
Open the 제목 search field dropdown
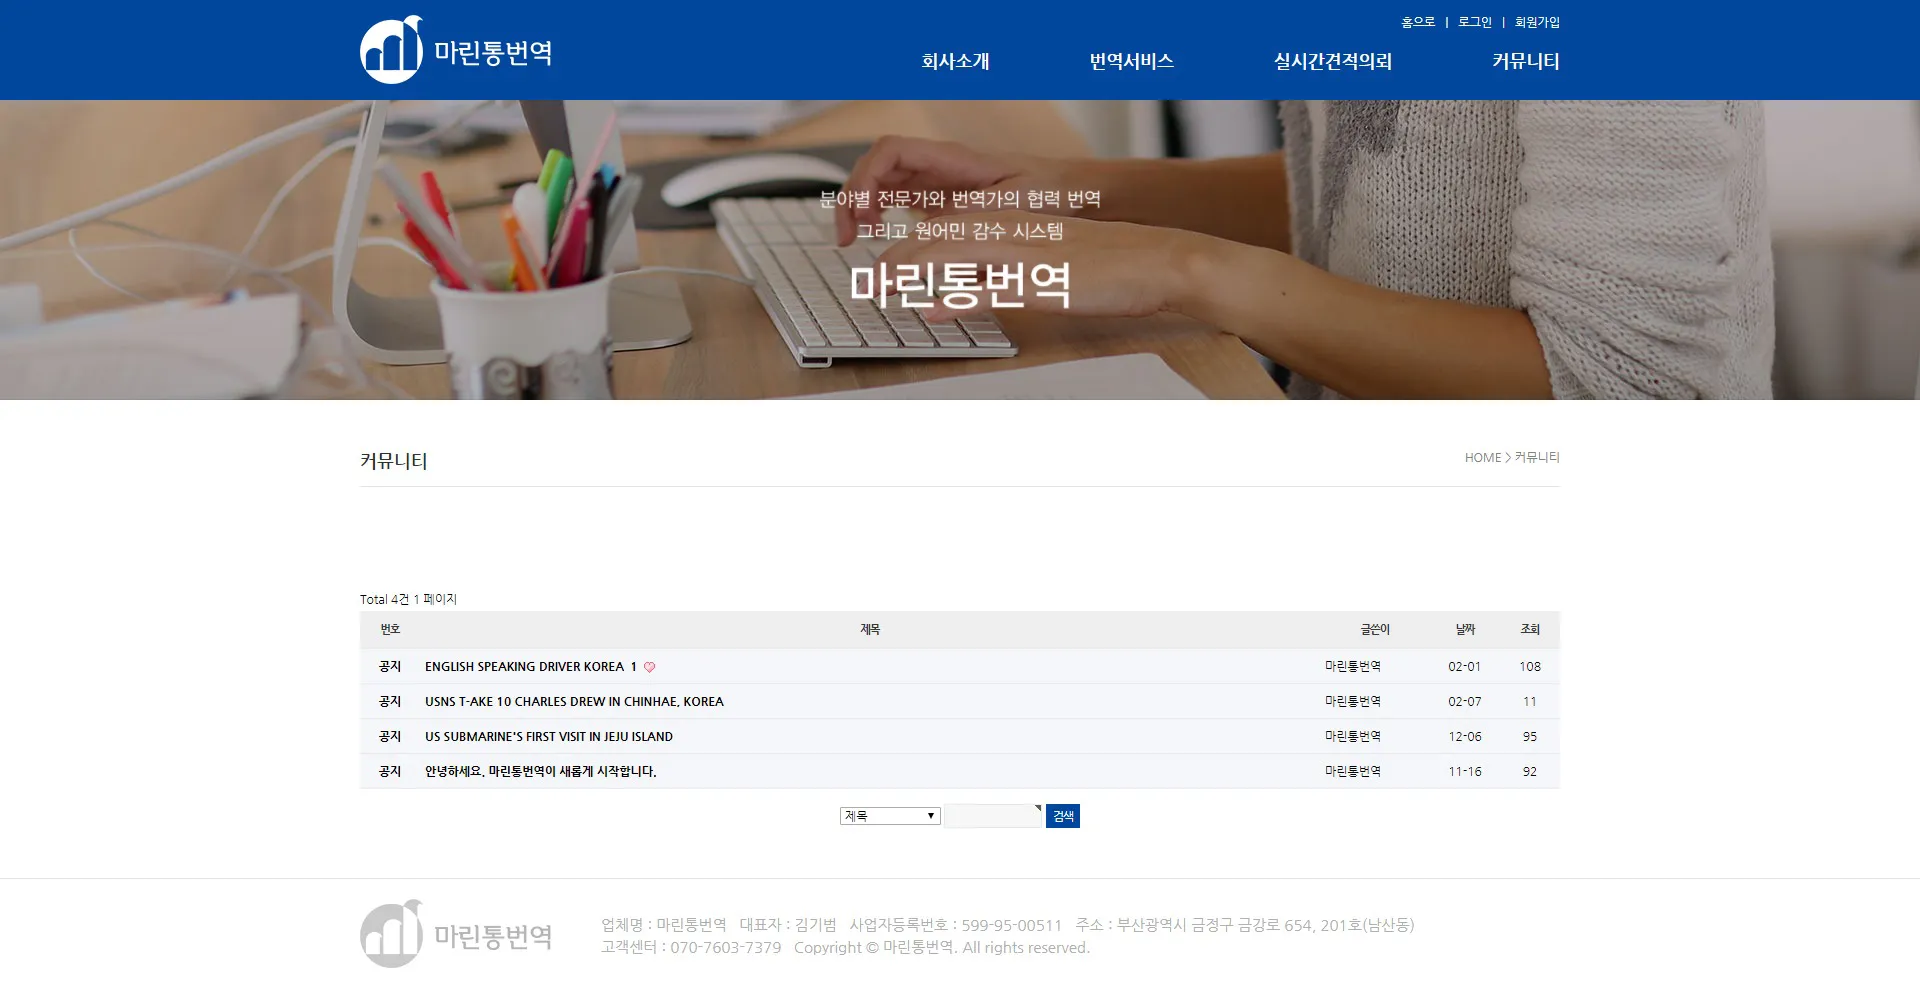click(x=890, y=816)
